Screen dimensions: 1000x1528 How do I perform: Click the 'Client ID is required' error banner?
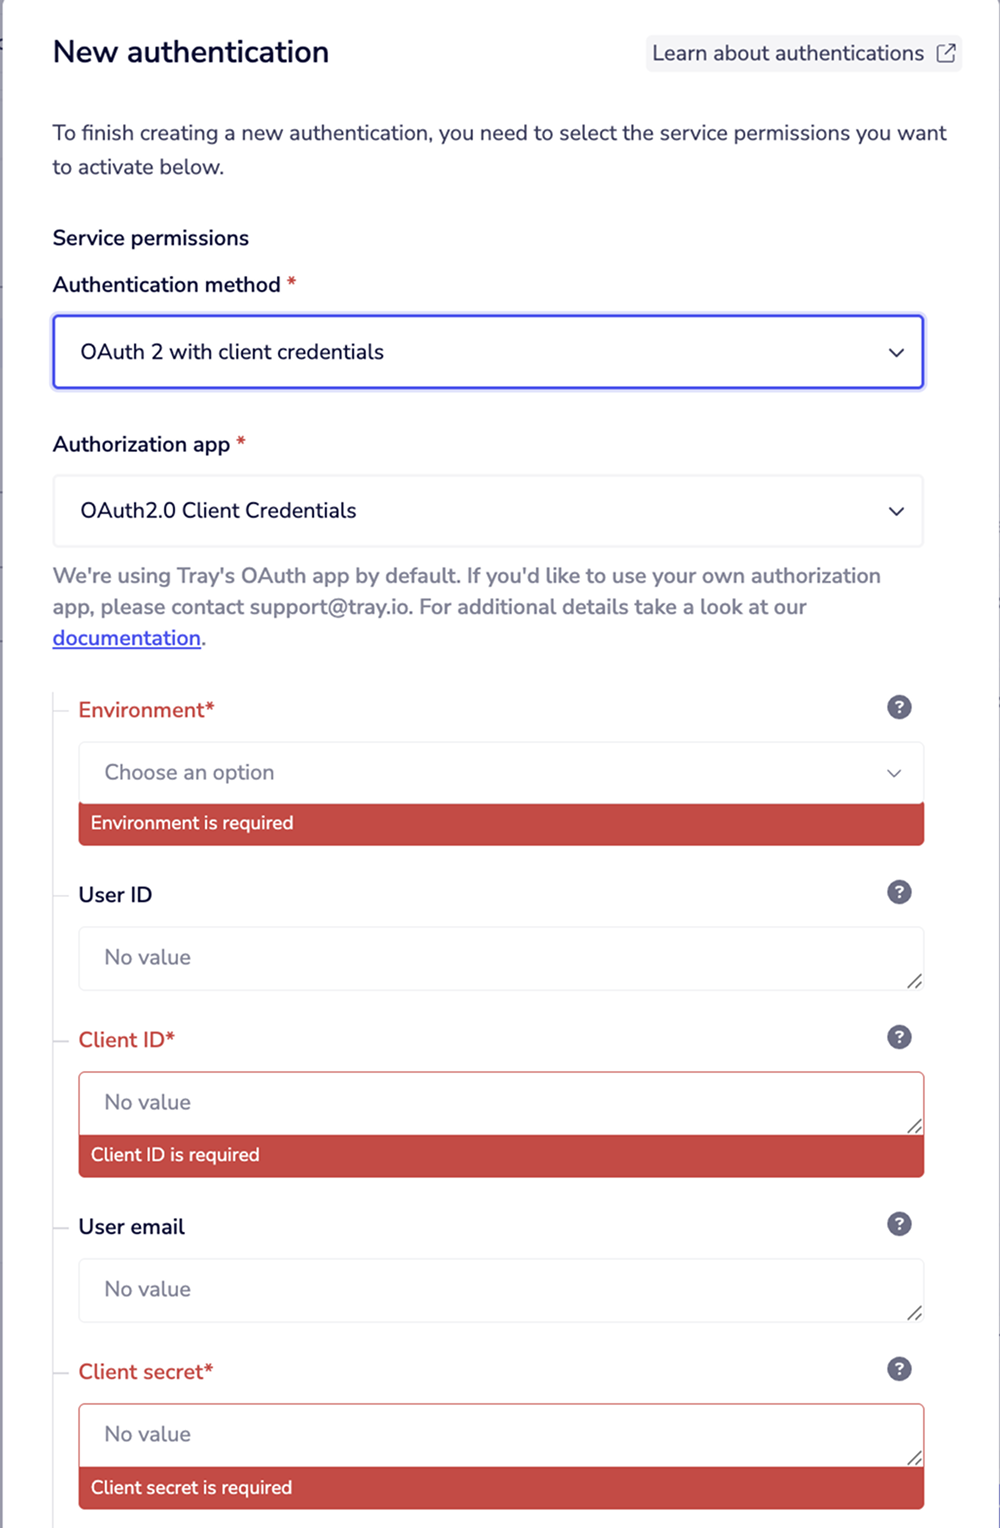[x=500, y=1155]
